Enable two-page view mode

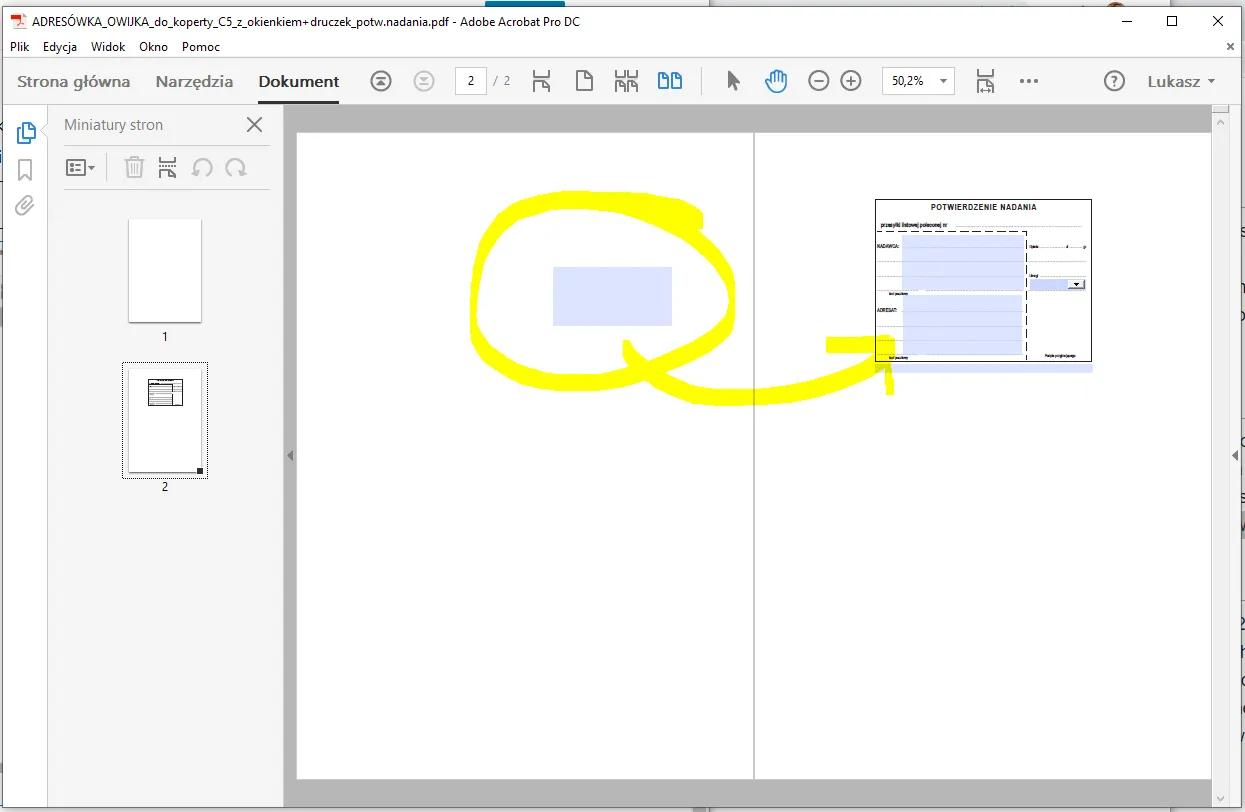[x=669, y=81]
